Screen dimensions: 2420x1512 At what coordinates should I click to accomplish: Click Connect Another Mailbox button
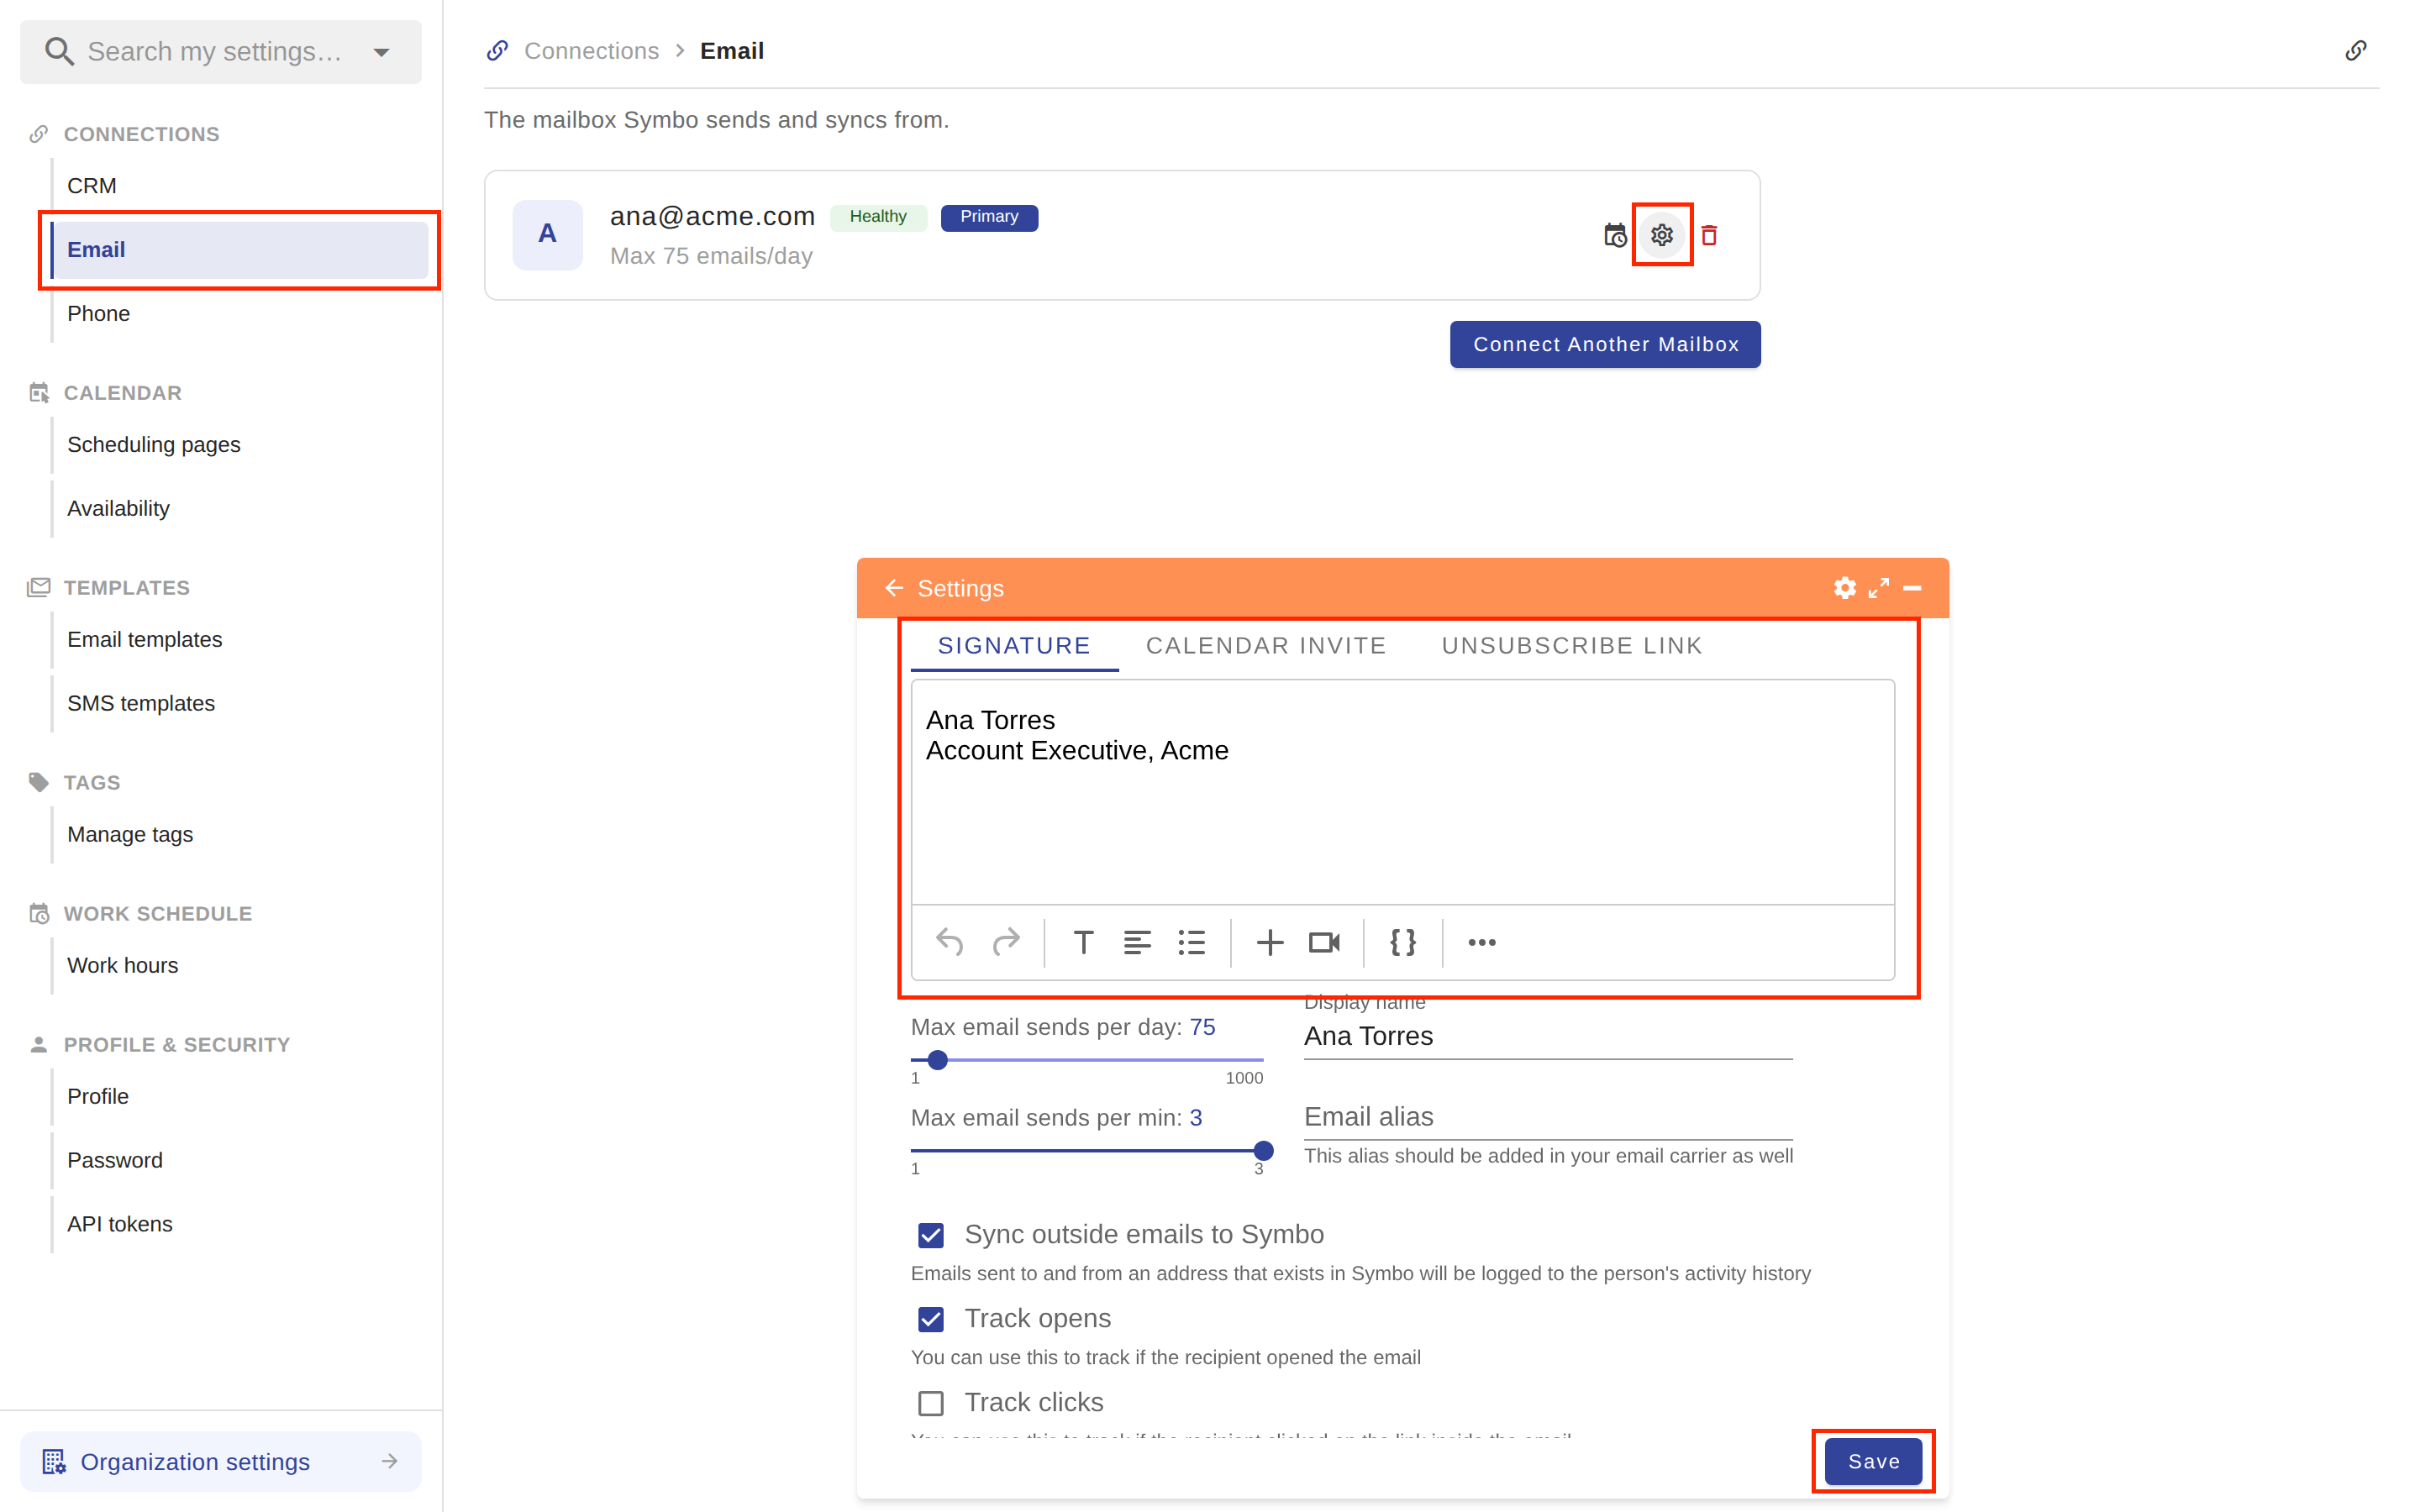coord(1605,344)
